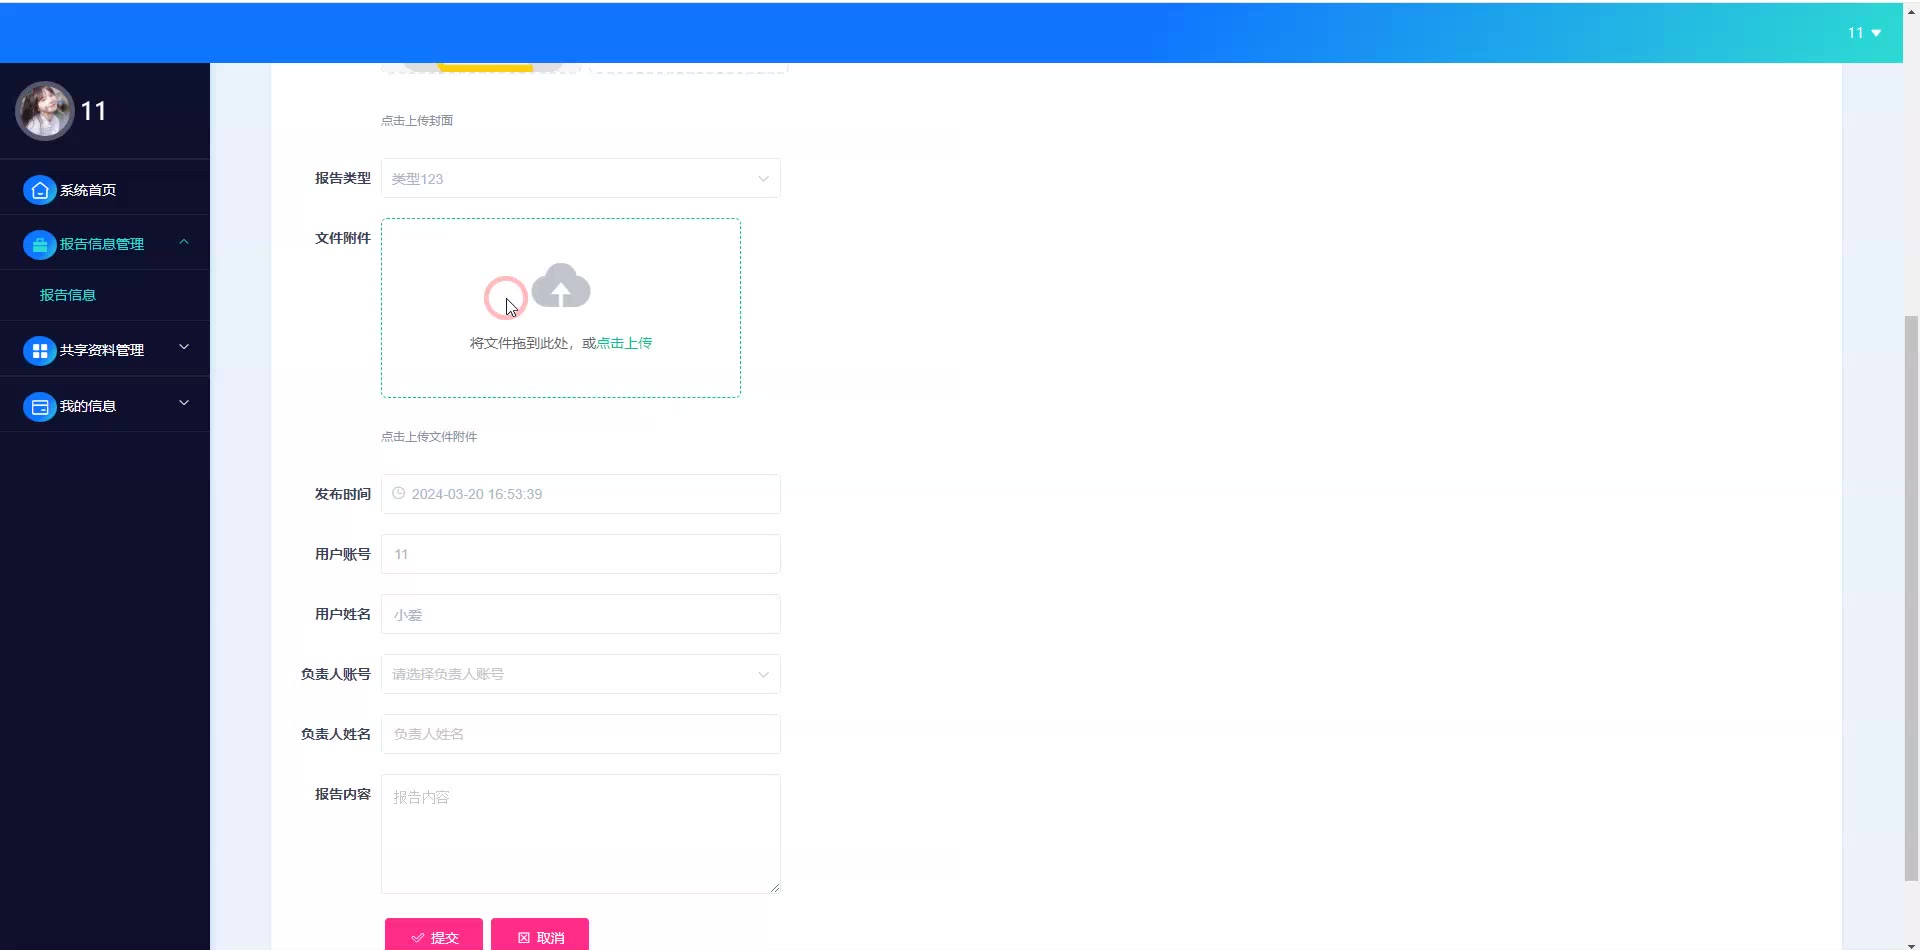Screen dimensions: 1920x950
Task: Click the 提交 submit button
Action: click(x=434, y=935)
